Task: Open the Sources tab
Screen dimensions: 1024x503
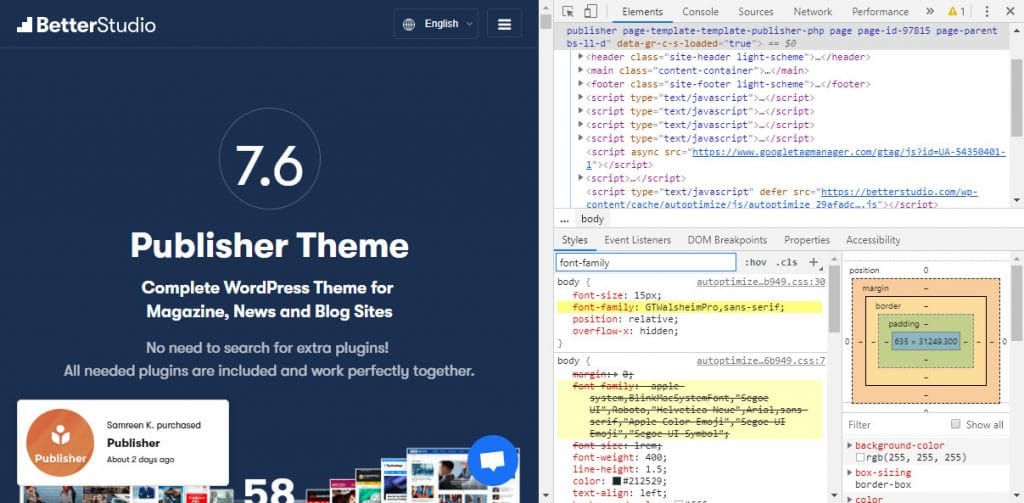Action: coord(756,11)
